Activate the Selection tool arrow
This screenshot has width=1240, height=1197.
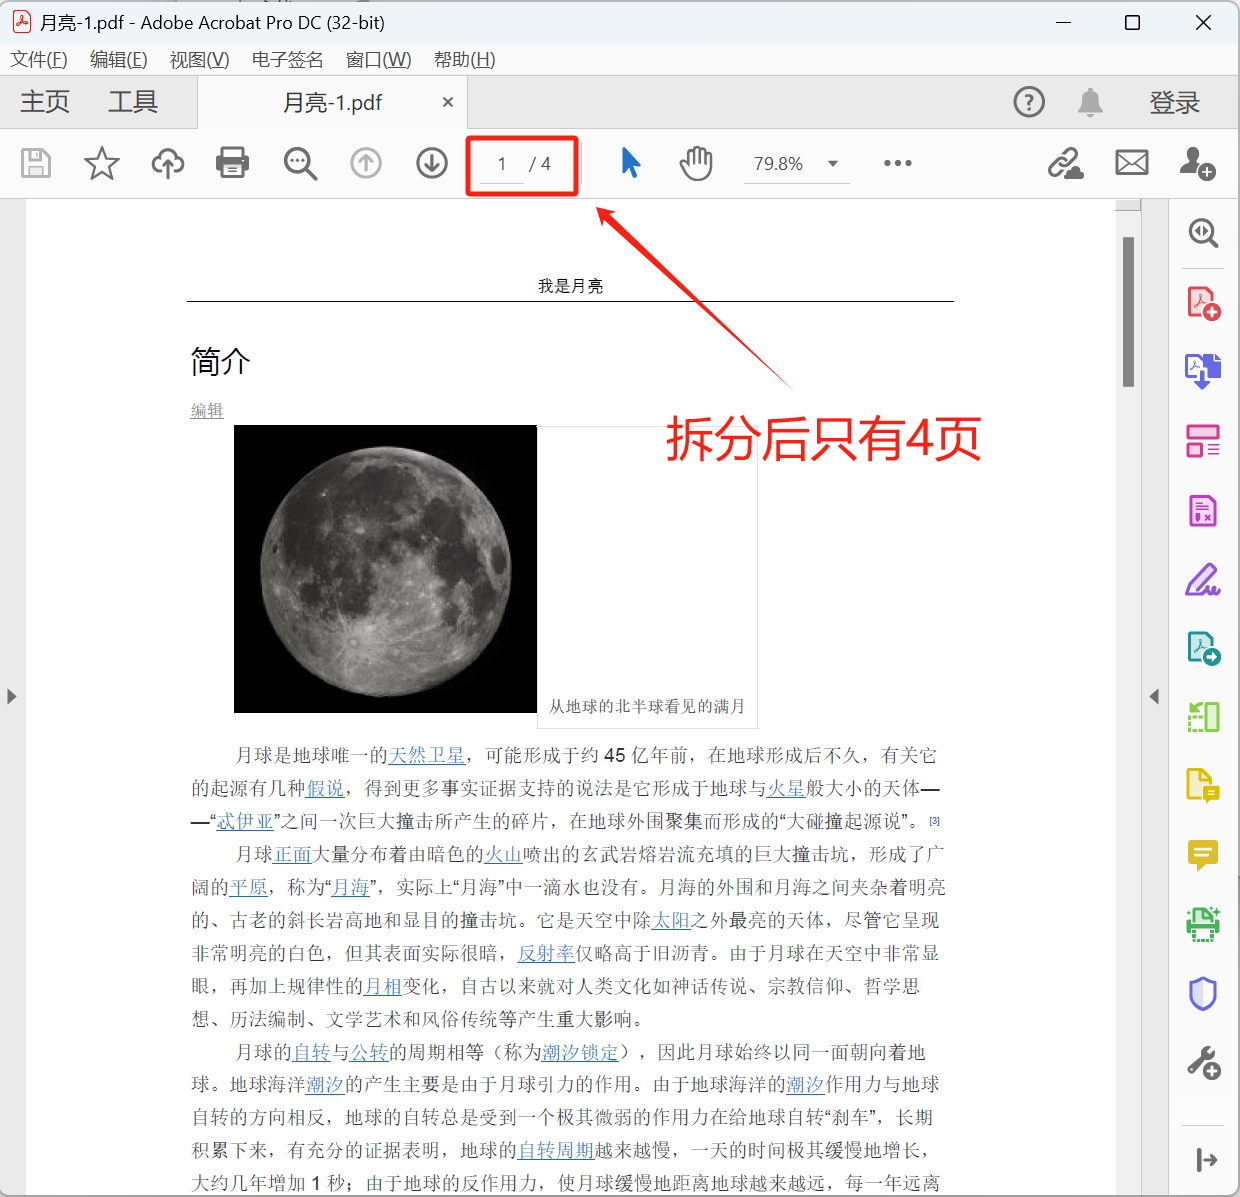point(630,163)
